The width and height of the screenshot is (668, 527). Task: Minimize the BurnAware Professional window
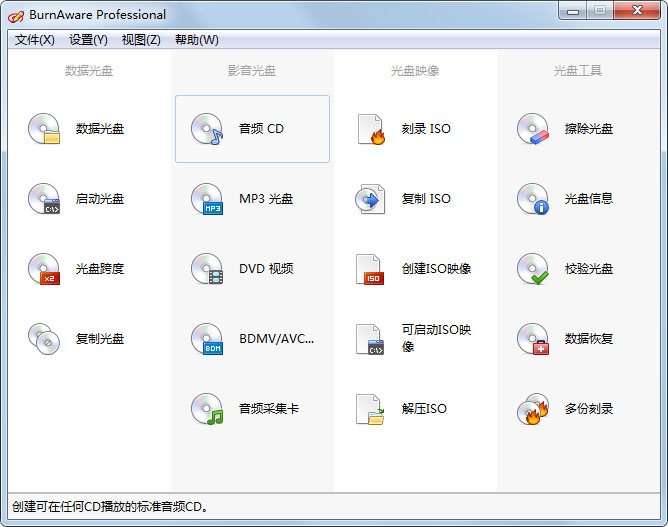pyautogui.click(x=573, y=11)
